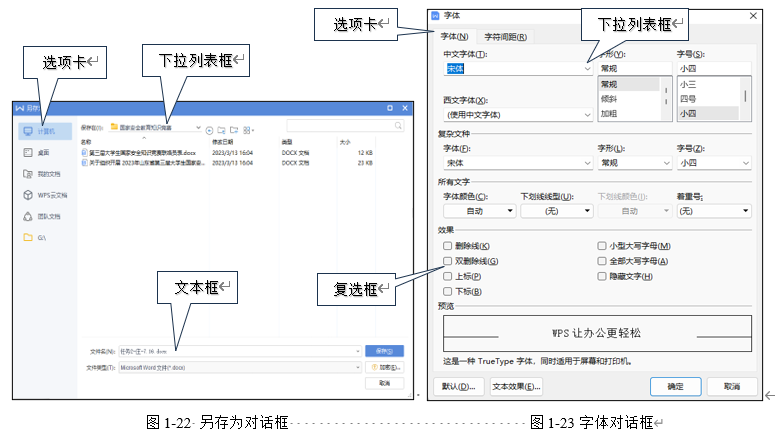Enable the 删除线 strikethrough checkbox
Viewport: 775px width, 436px height.
click(447, 246)
